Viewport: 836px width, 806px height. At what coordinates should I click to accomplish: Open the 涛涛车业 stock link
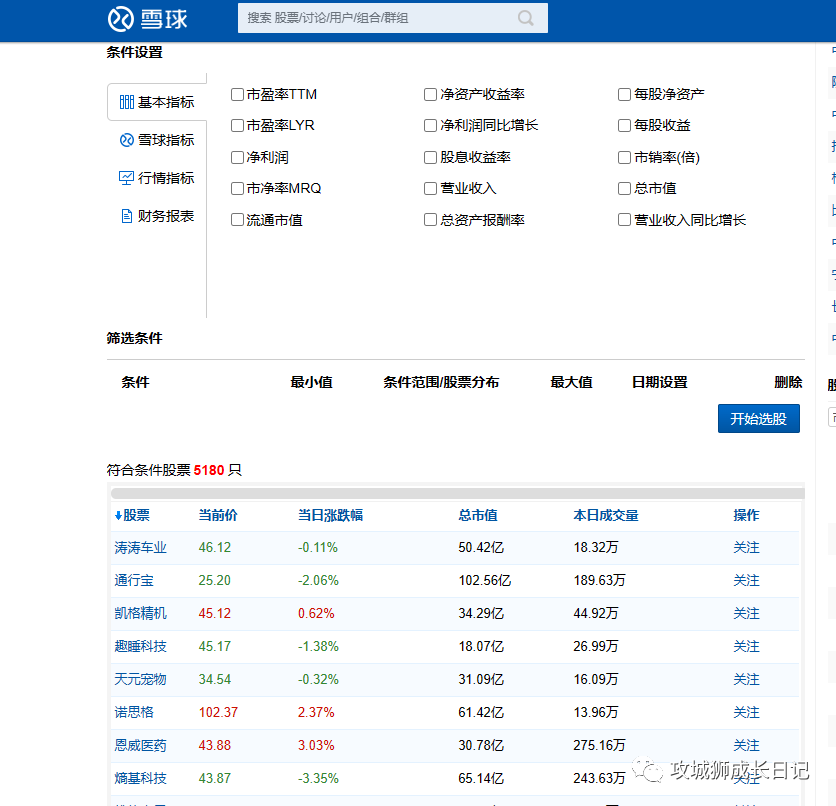pos(141,548)
